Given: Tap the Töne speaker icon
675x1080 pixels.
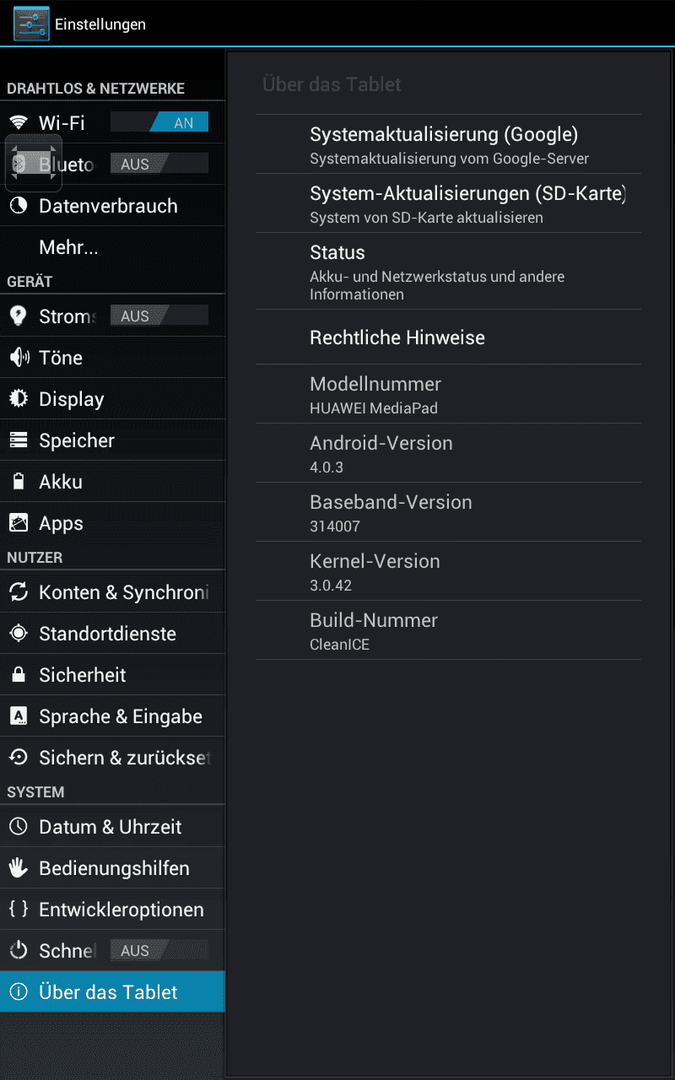Looking at the screenshot, I should point(19,357).
